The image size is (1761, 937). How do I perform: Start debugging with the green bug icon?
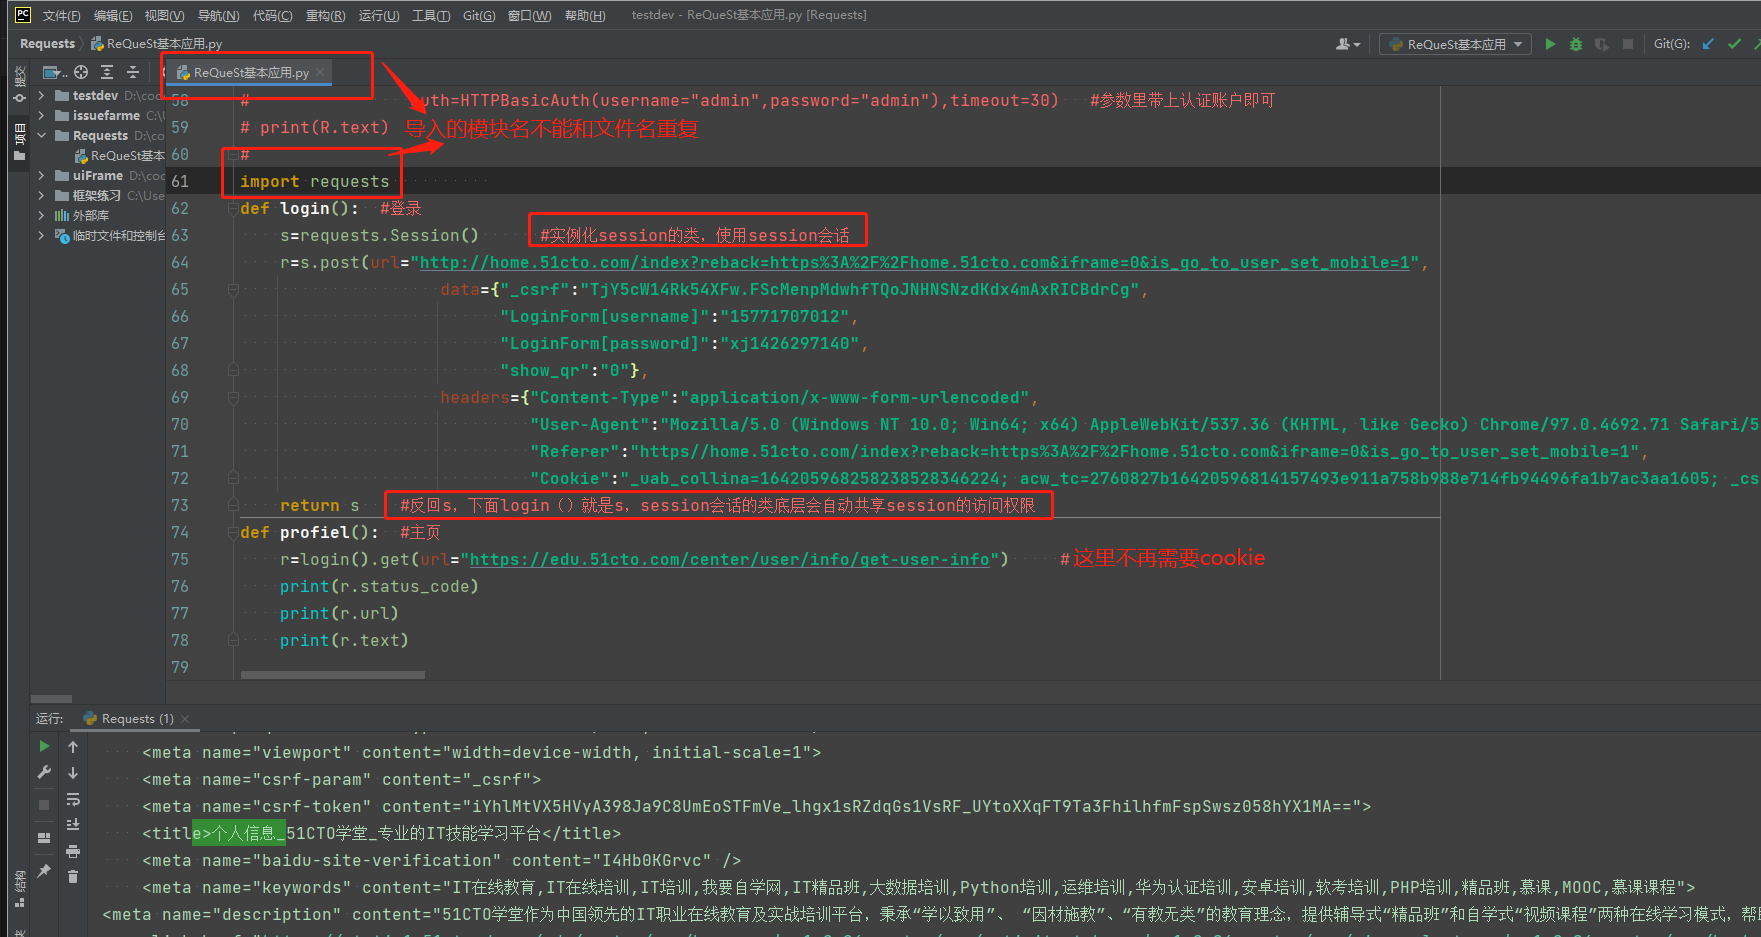point(1576,44)
